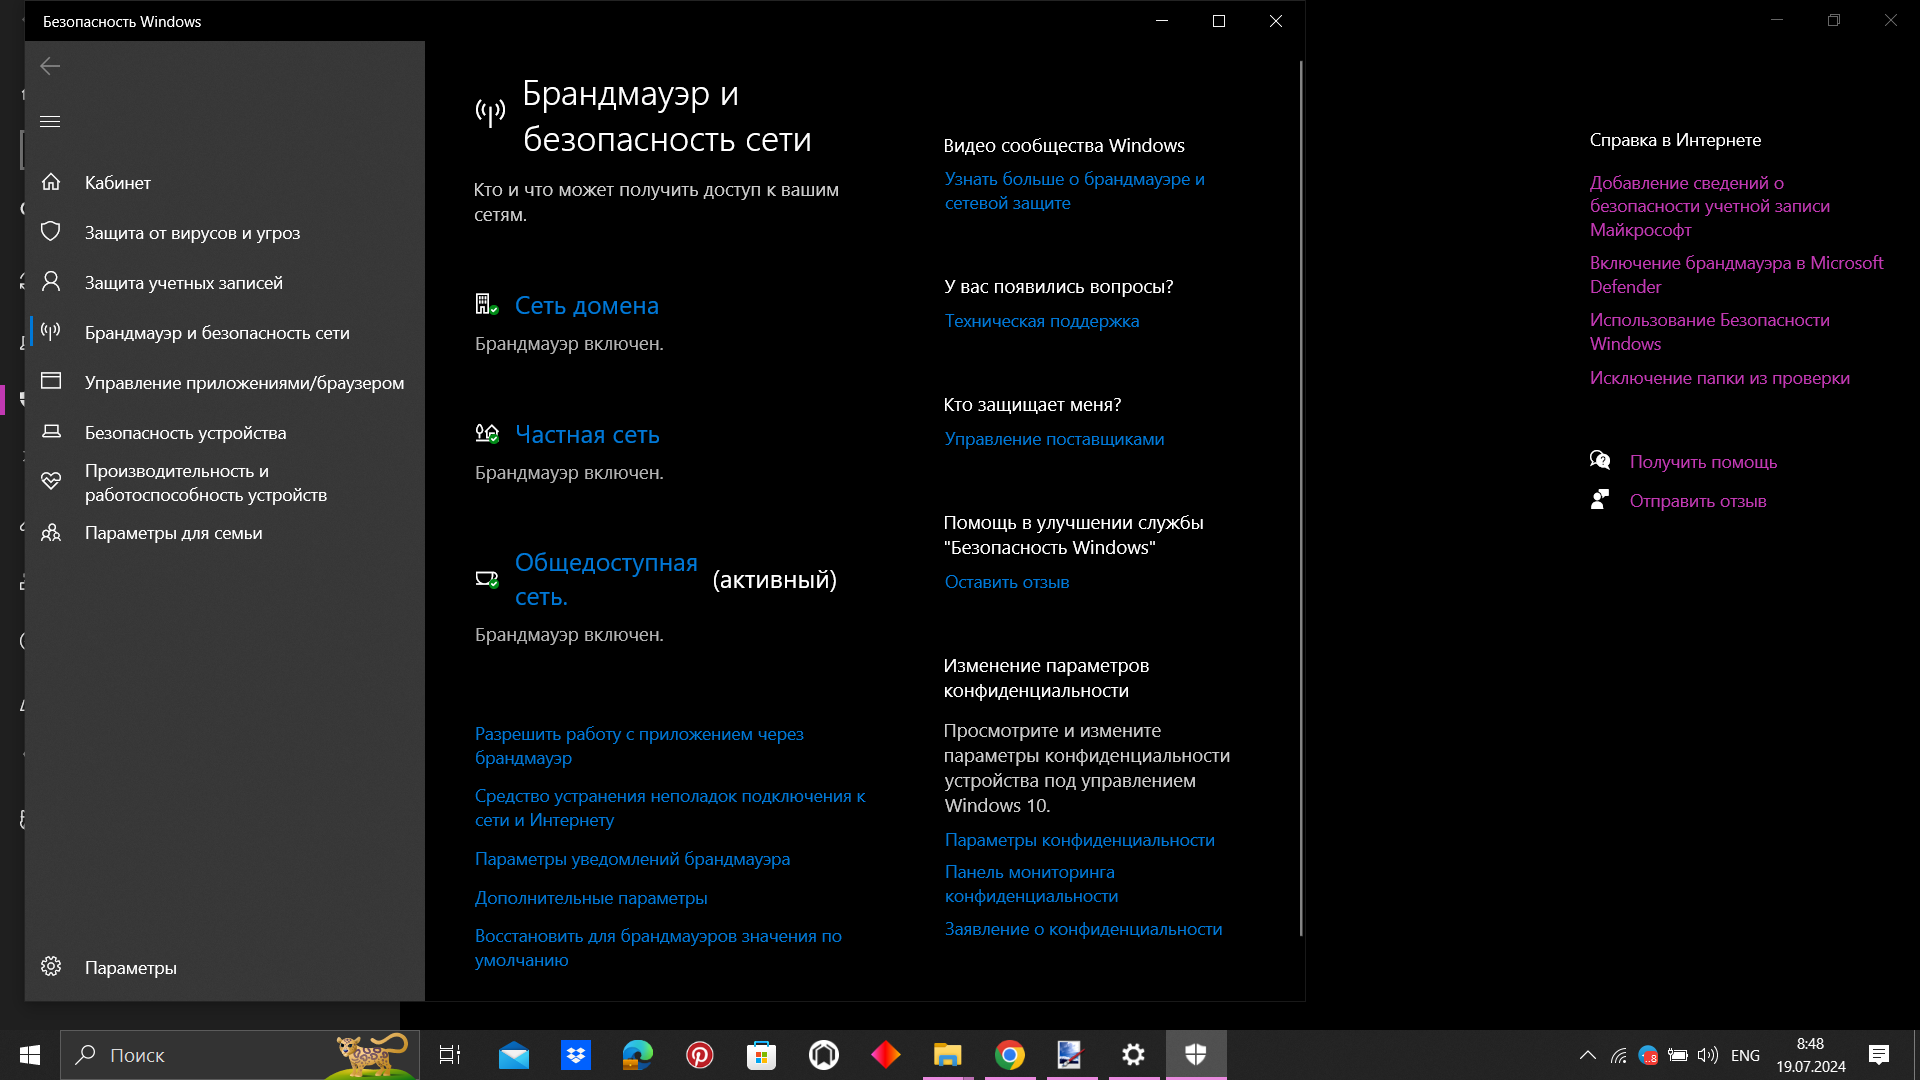
Task: Open Параметры для семьи section
Action: point(225,532)
